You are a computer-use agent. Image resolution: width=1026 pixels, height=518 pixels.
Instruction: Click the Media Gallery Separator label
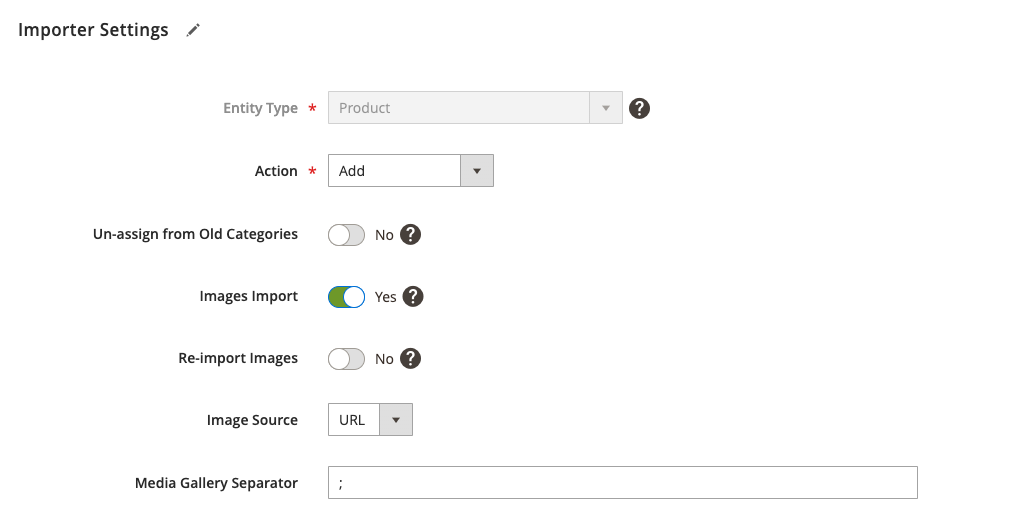pyautogui.click(x=217, y=483)
